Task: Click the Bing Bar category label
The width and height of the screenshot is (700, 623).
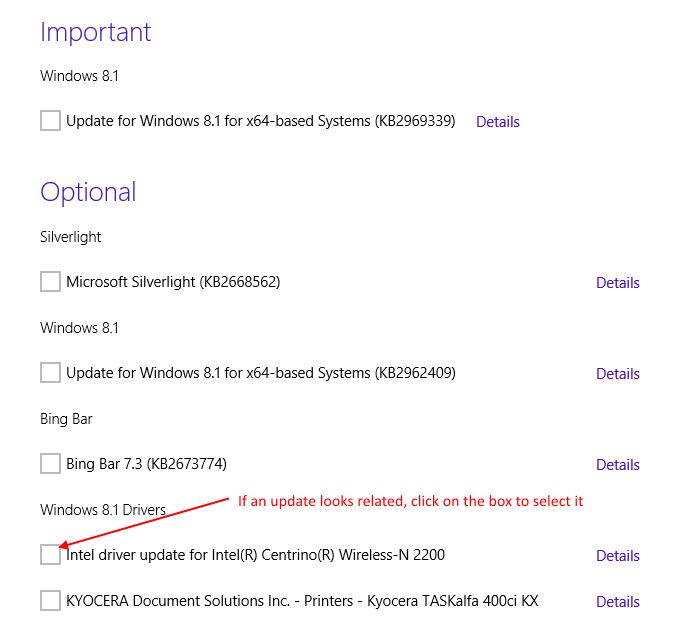Action: (66, 419)
